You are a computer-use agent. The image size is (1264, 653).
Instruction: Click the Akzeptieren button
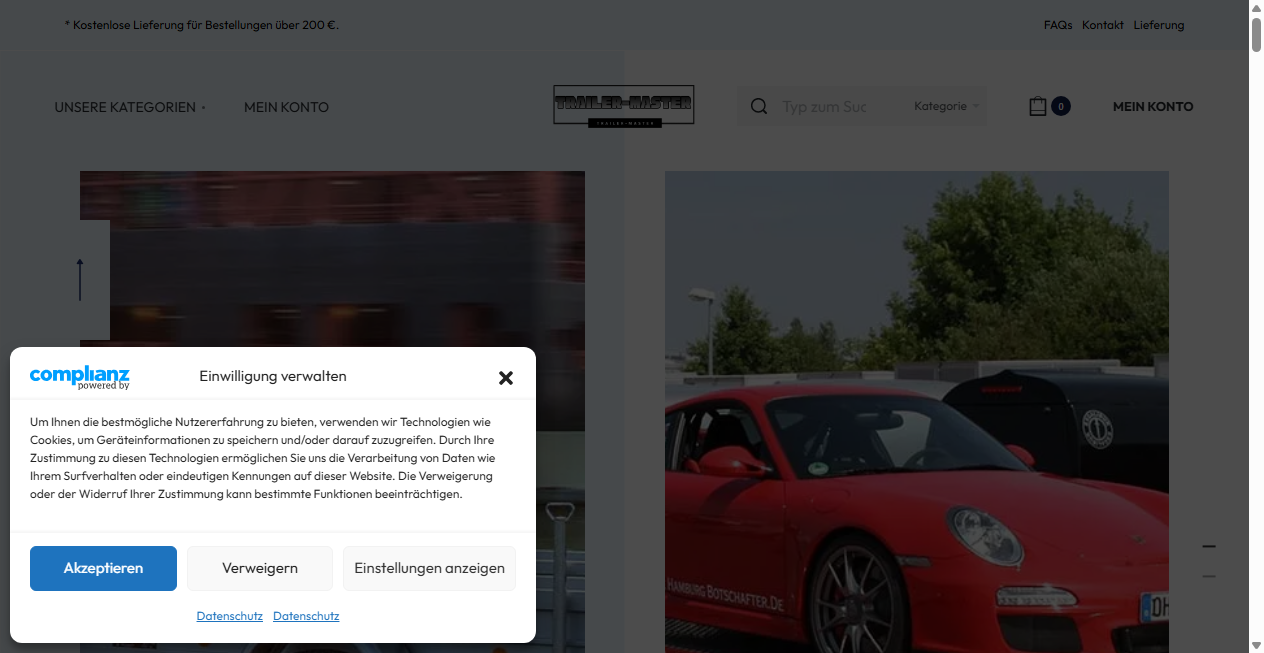(103, 568)
